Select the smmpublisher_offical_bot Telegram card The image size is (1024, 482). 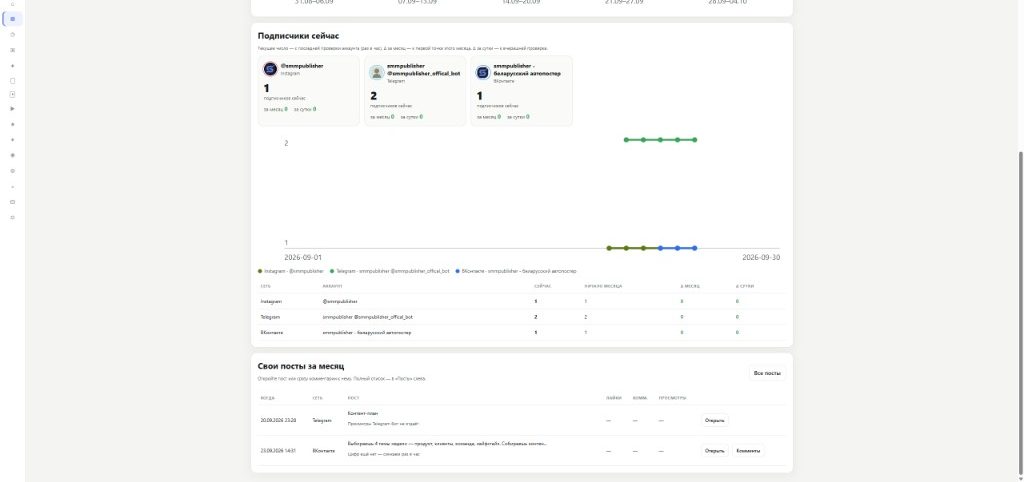click(415, 91)
